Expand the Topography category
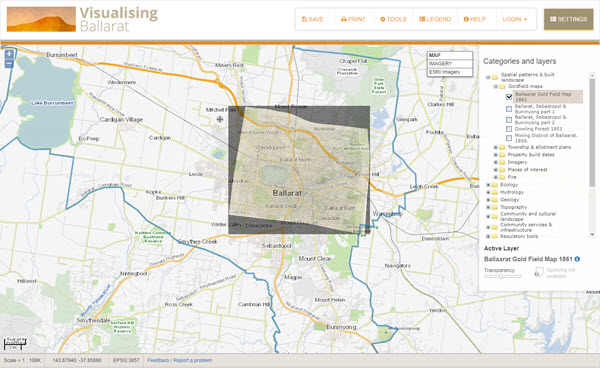600x375 pixels. click(x=488, y=207)
